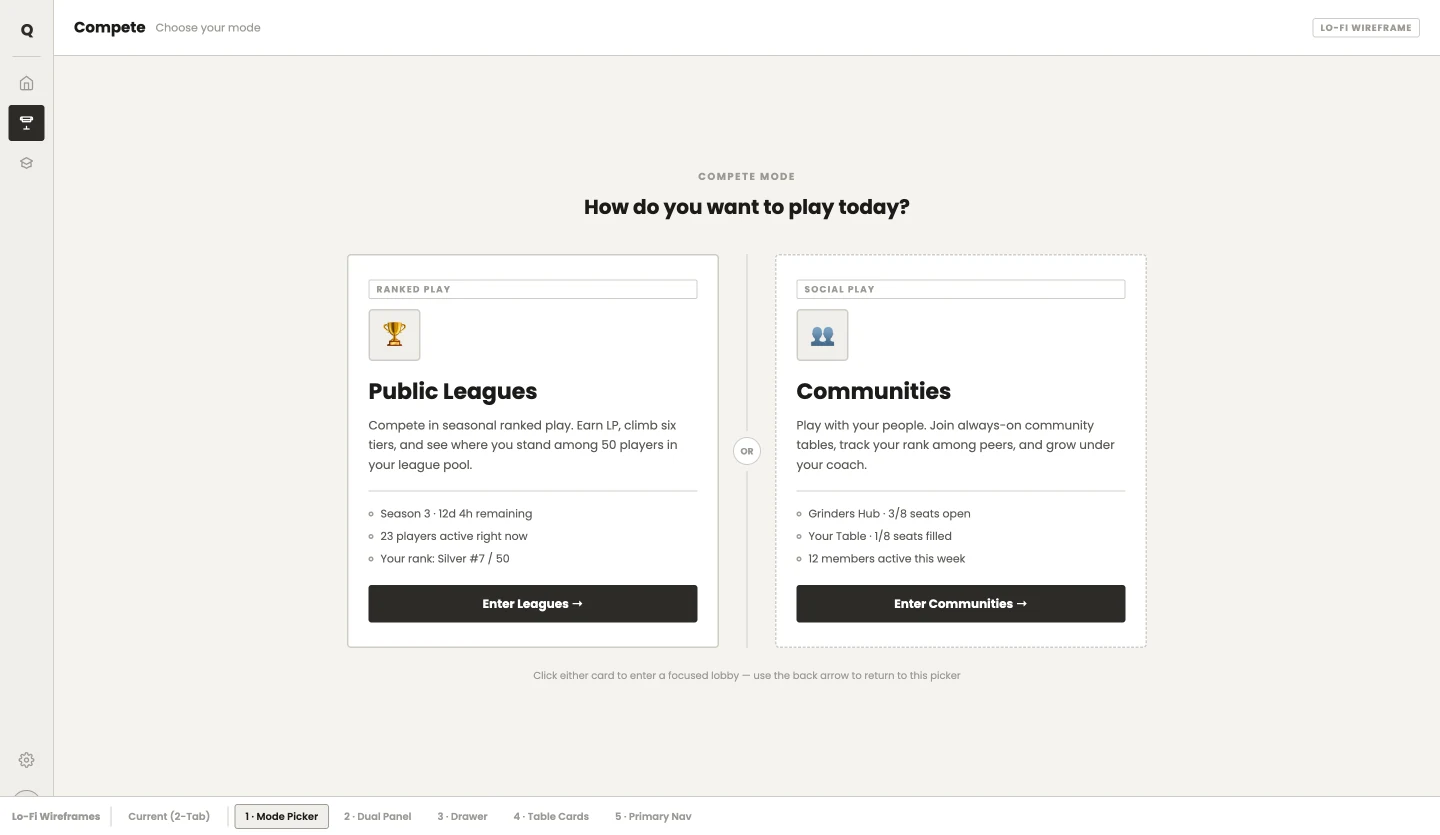
Task: Click 'Your Table · 1/8 seats filled'
Action: [880, 536]
